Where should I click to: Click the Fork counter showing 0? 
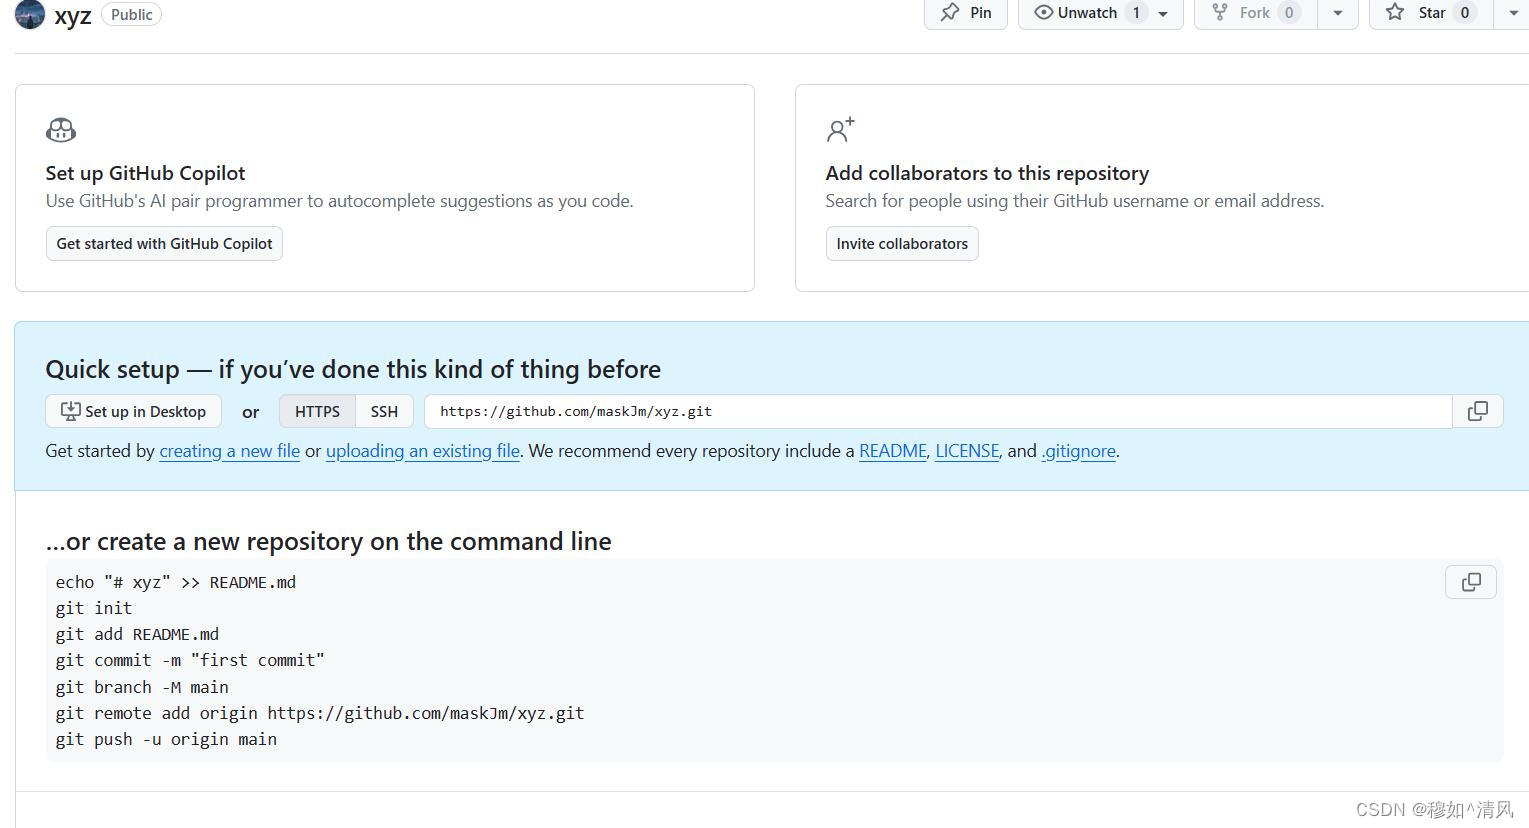click(1289, 13)
